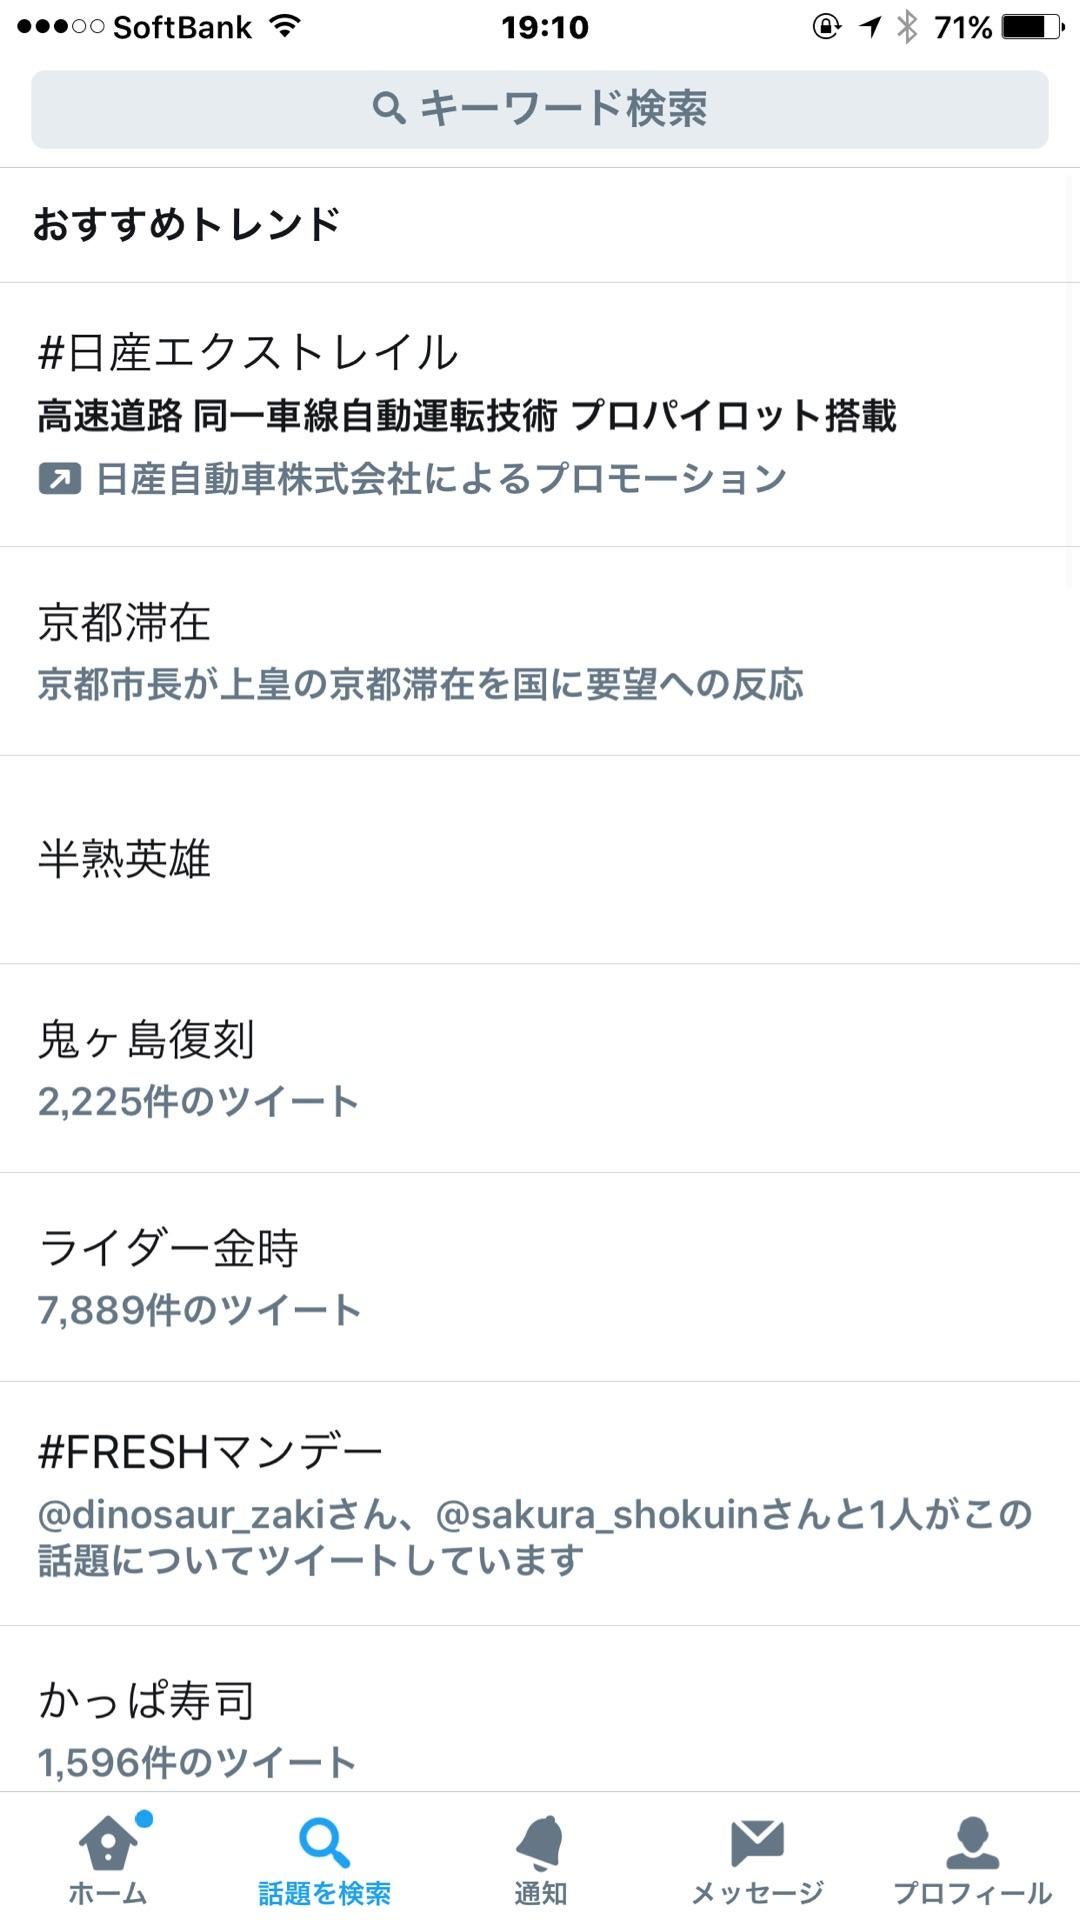Open messages via the envelope icon

pyautogui.click(x=757, y=1843)
